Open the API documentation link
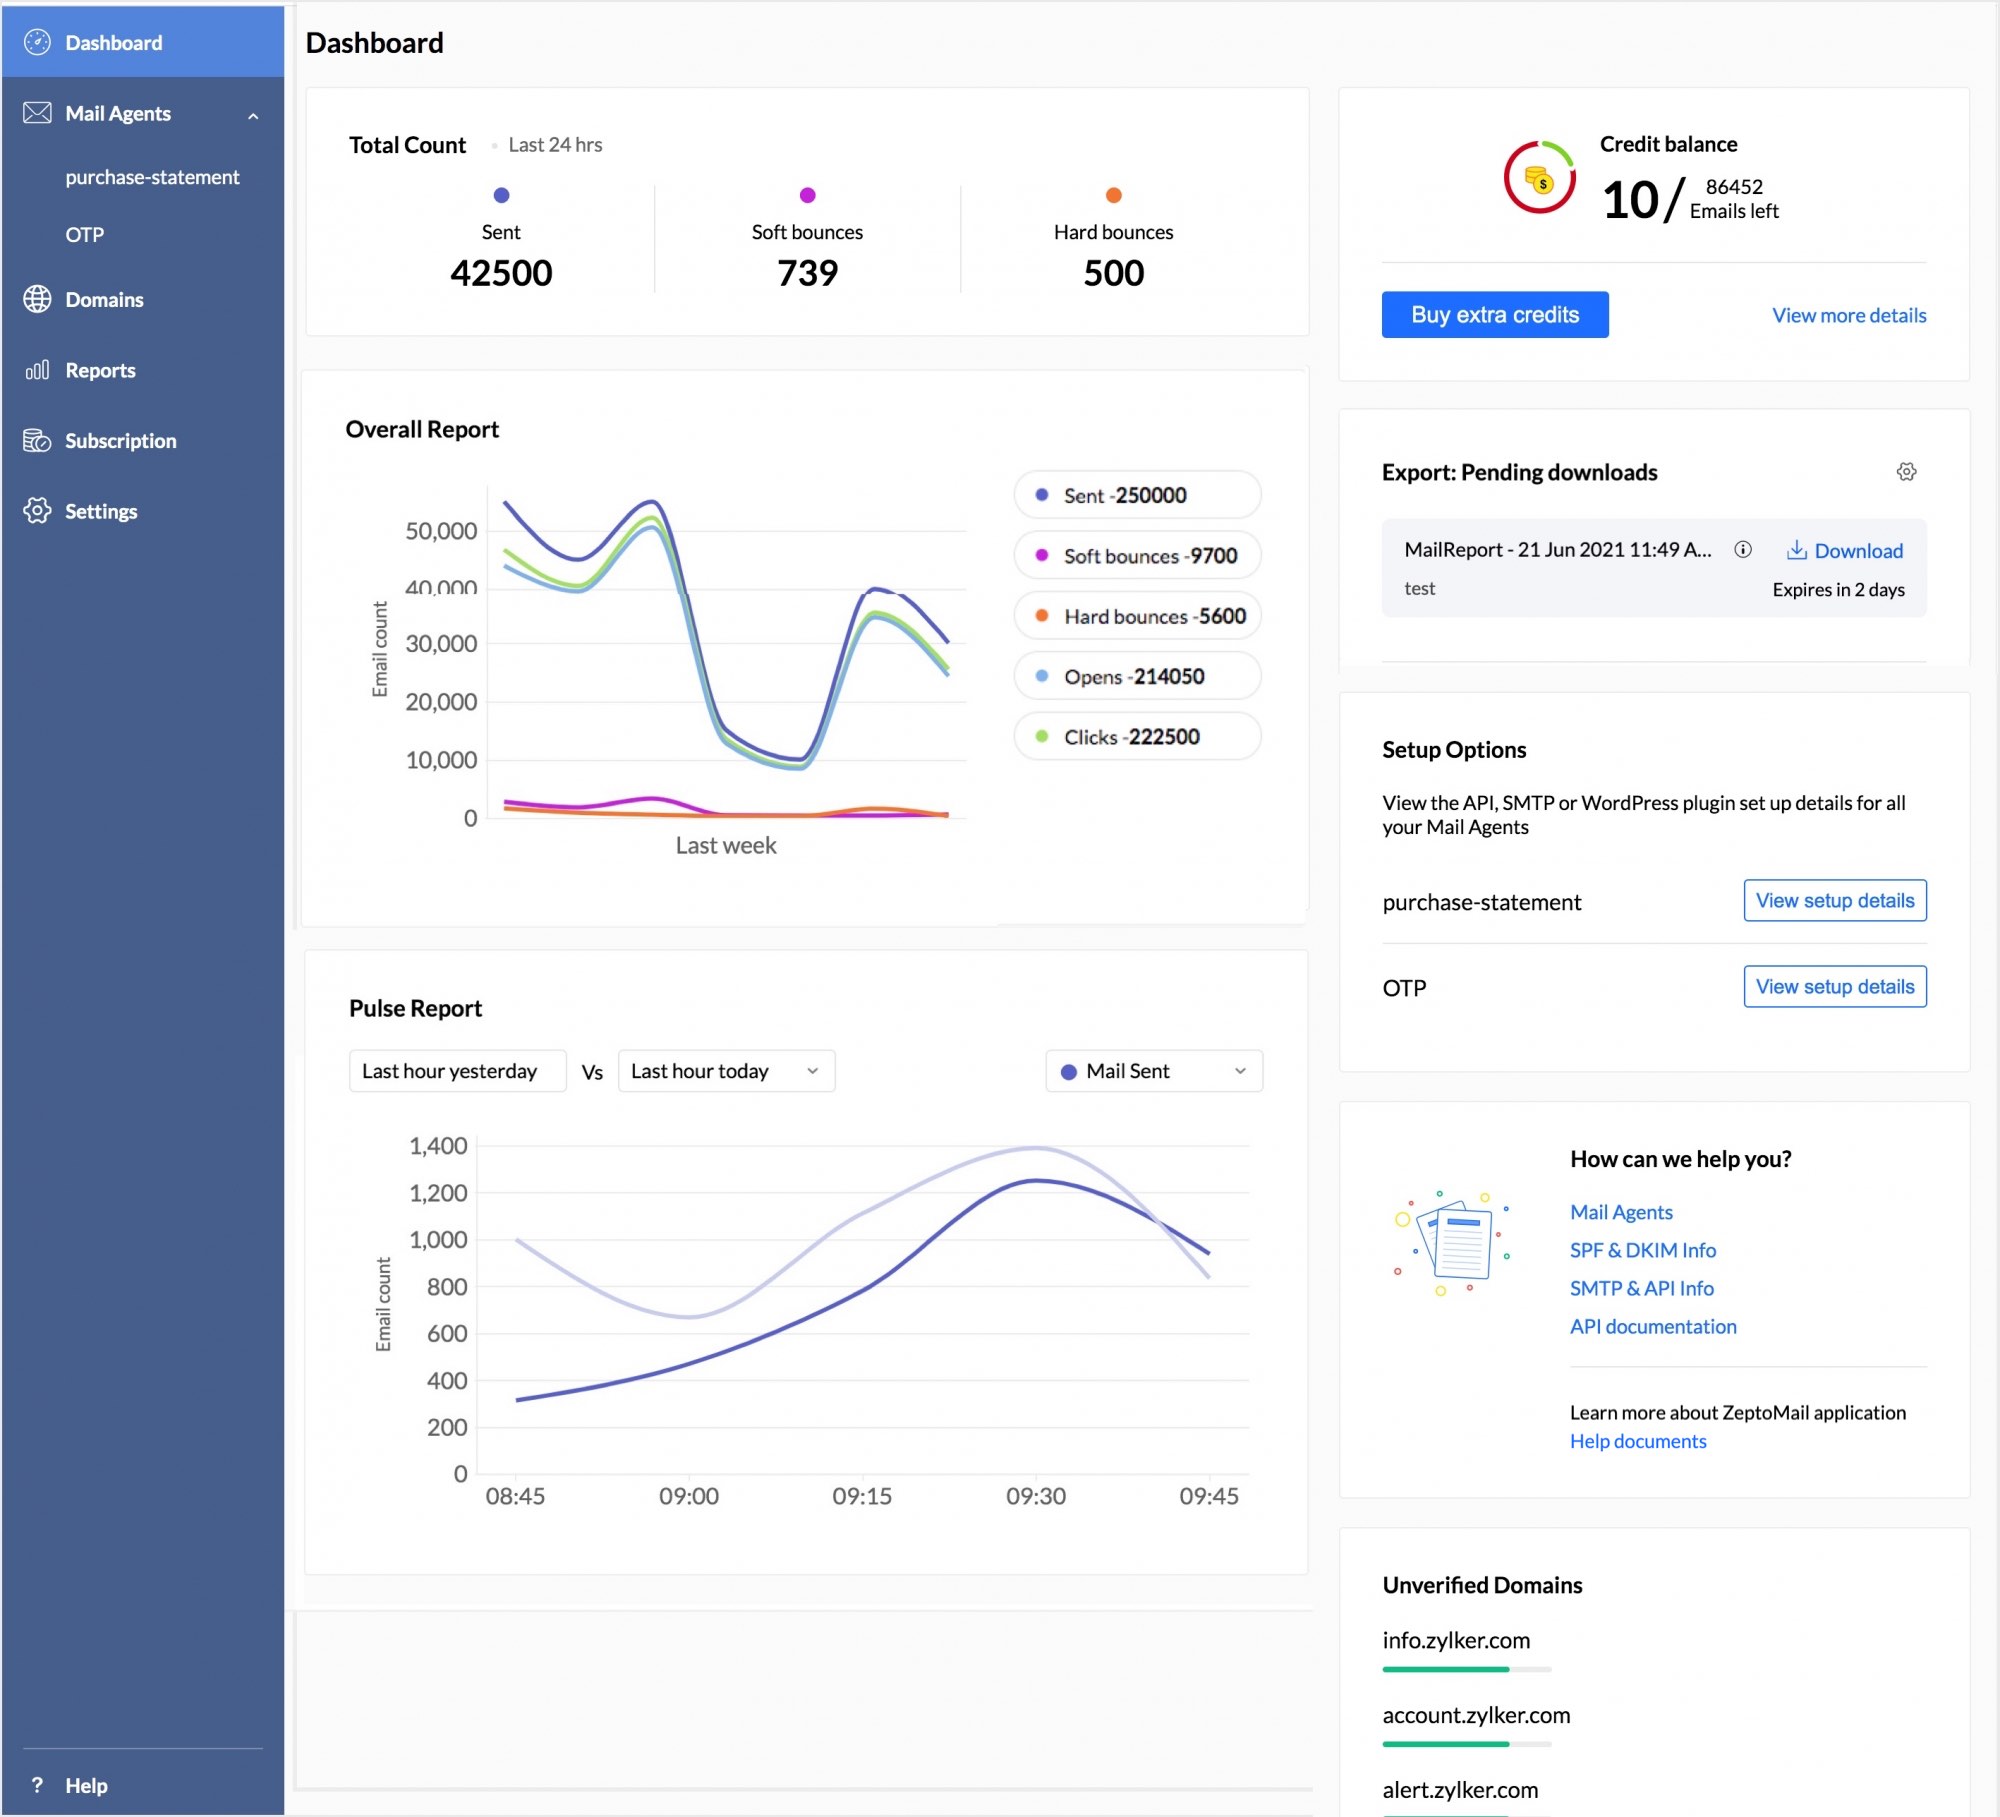This screenshot has height=1817, width=2000. (x=1653, y=1325)
